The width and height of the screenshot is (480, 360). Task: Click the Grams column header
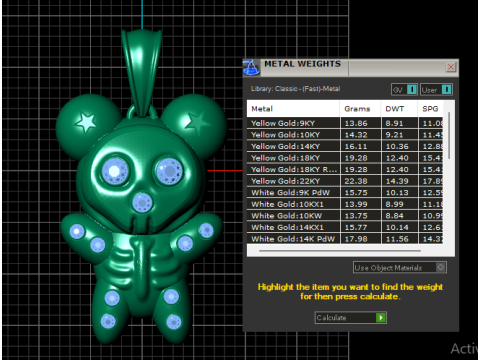click(x=360, y=109)
